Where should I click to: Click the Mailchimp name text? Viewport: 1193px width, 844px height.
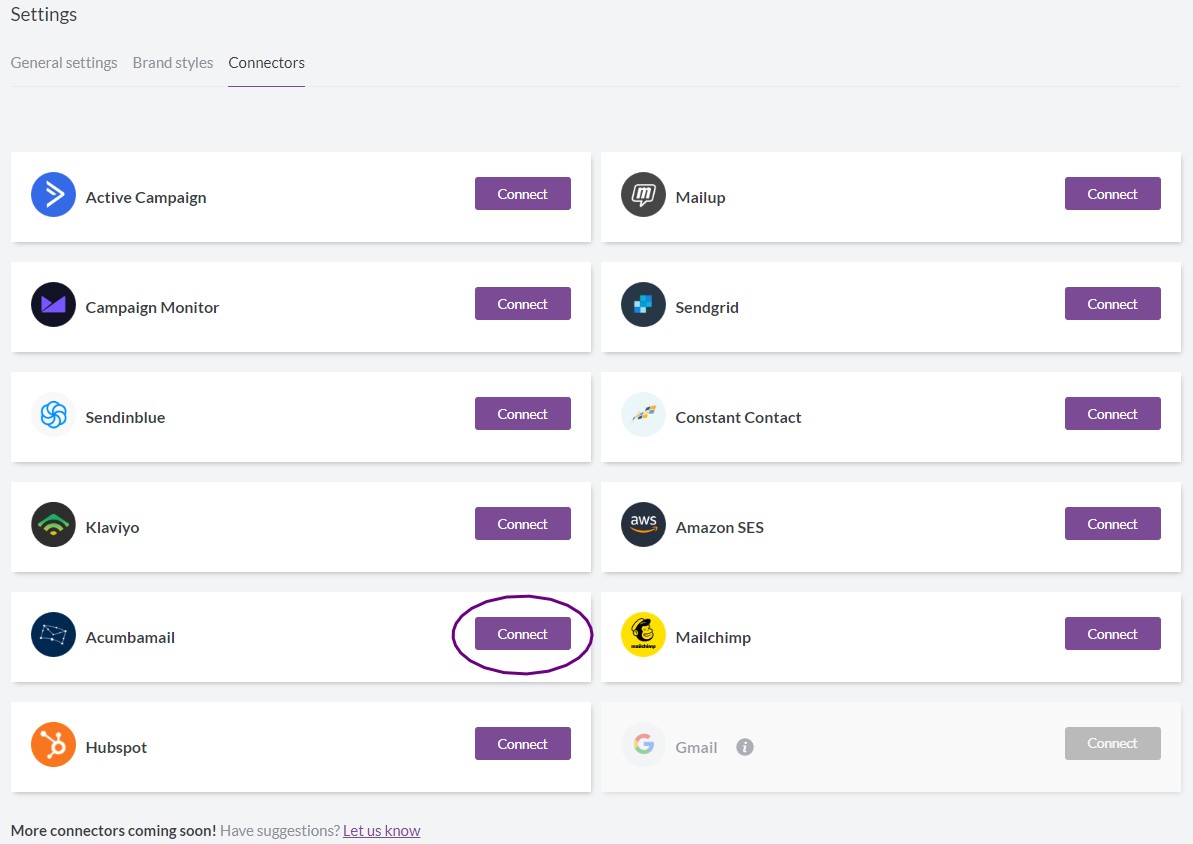(x=713, y=638)
